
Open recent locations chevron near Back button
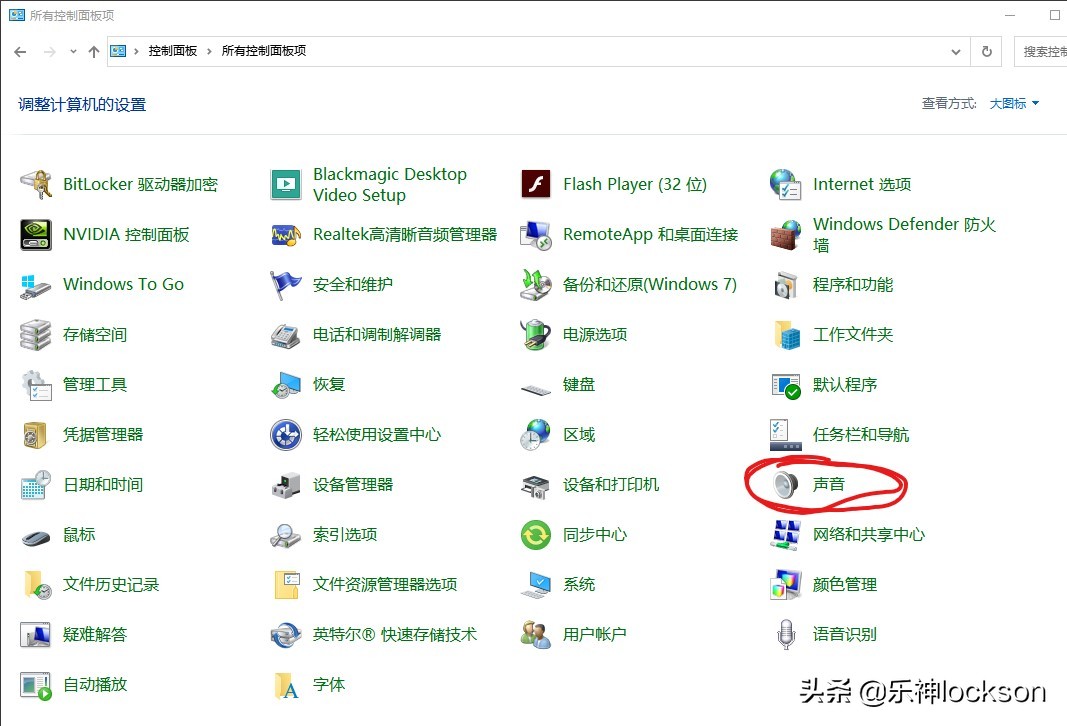[x=72, y=50]
